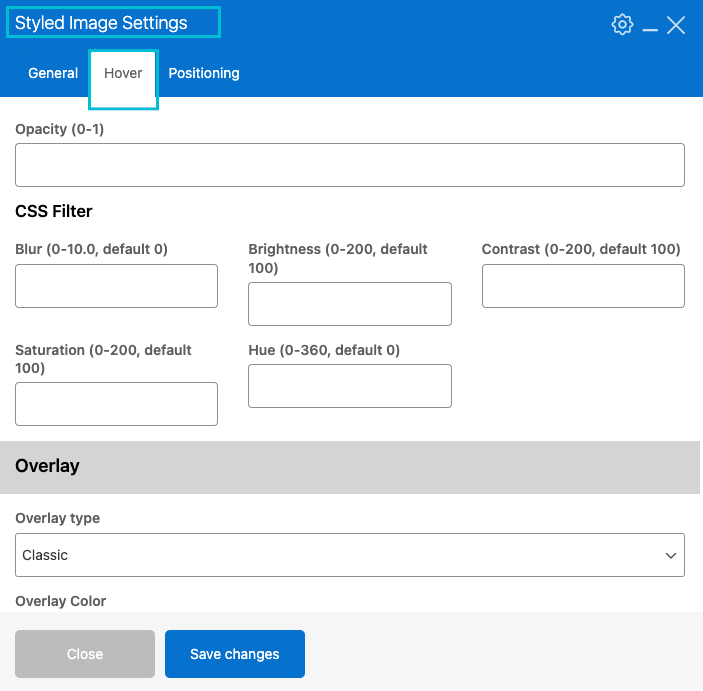Click the CSS Filter heading
Image resolution: width=703 pixels, height=691 pixels.
pos(54,211)
